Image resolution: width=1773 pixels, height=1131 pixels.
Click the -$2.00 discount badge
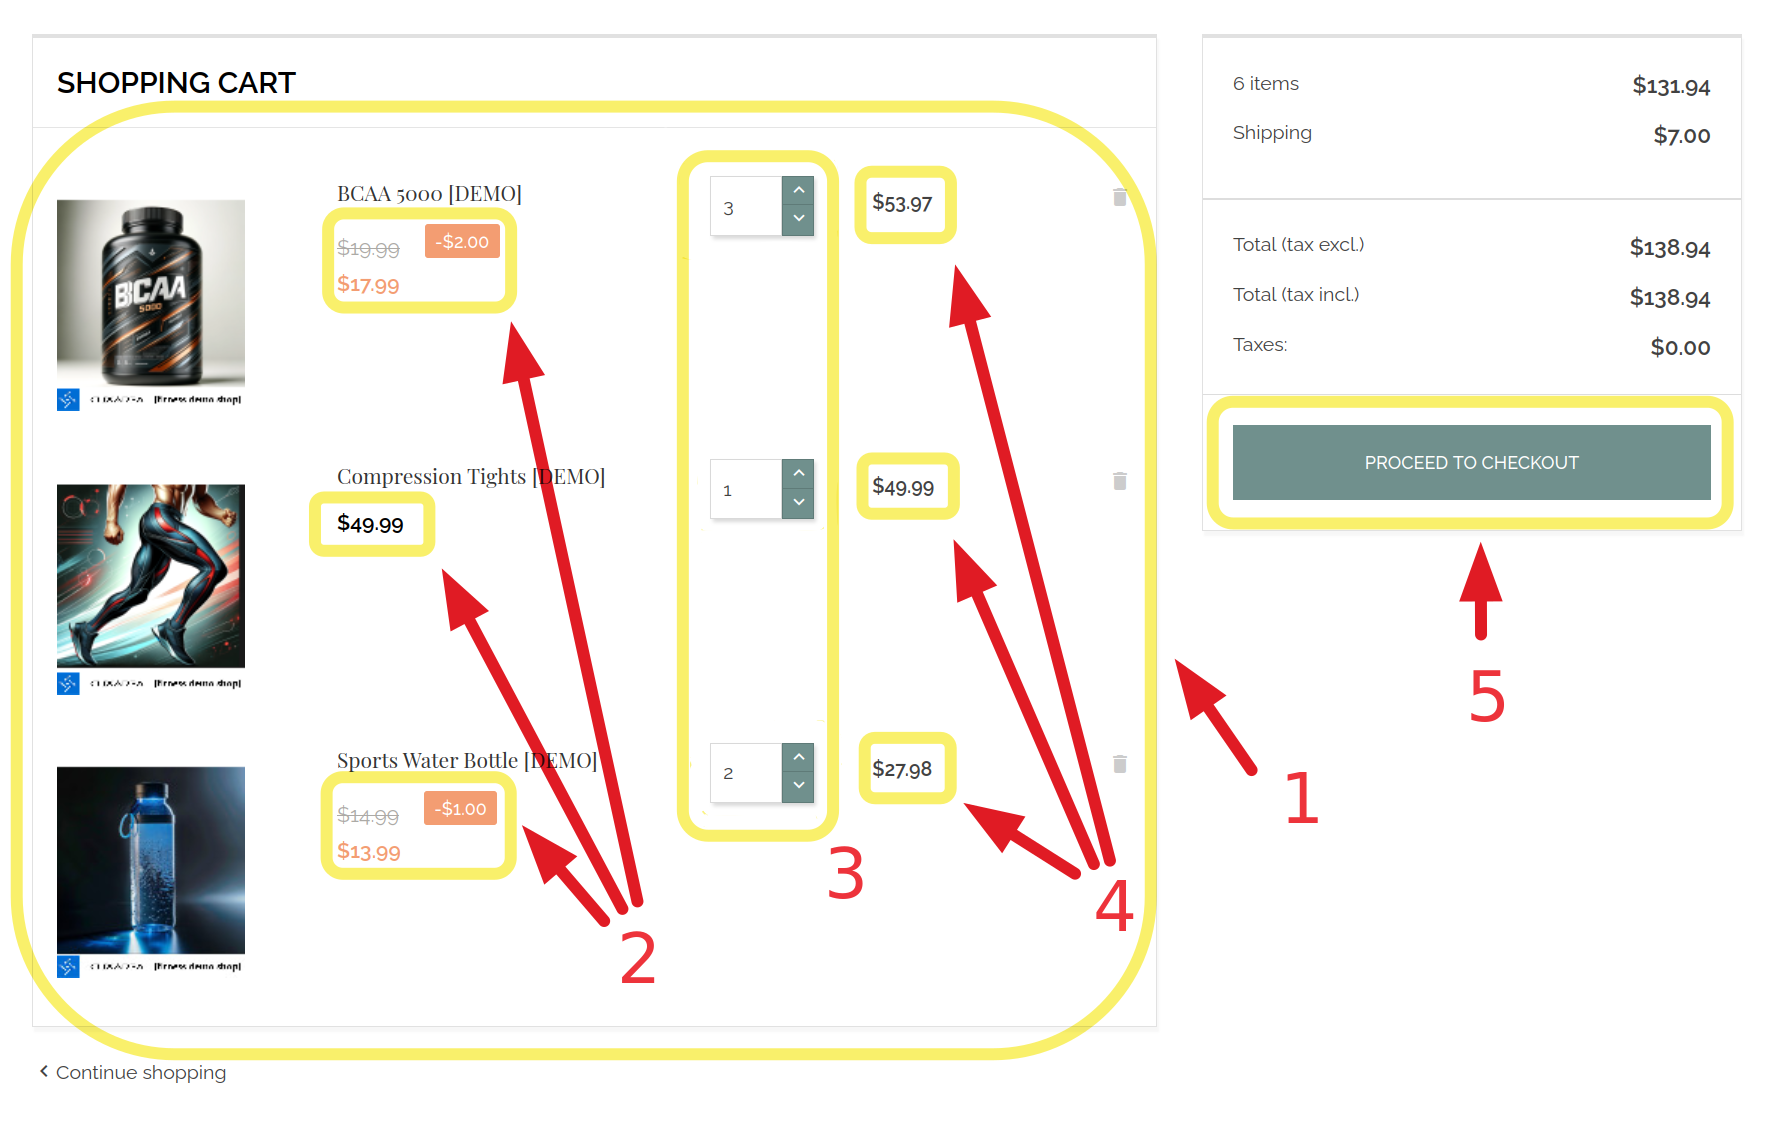(462, 241)
